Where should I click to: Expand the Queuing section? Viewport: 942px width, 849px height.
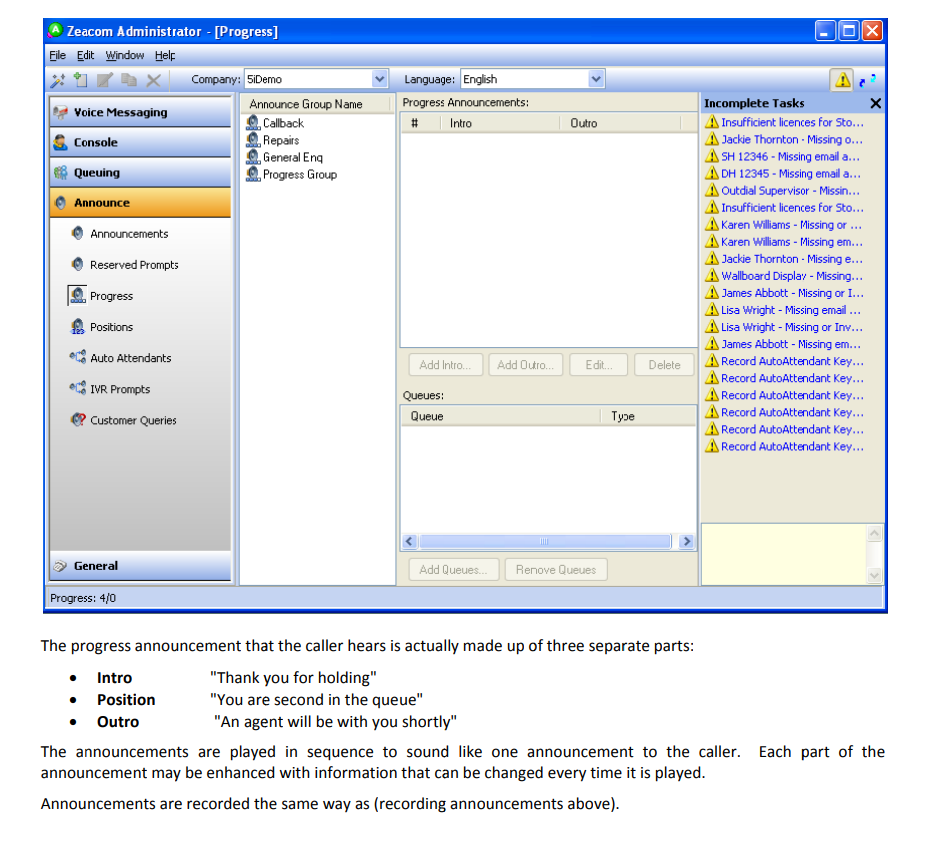point(140,172)
